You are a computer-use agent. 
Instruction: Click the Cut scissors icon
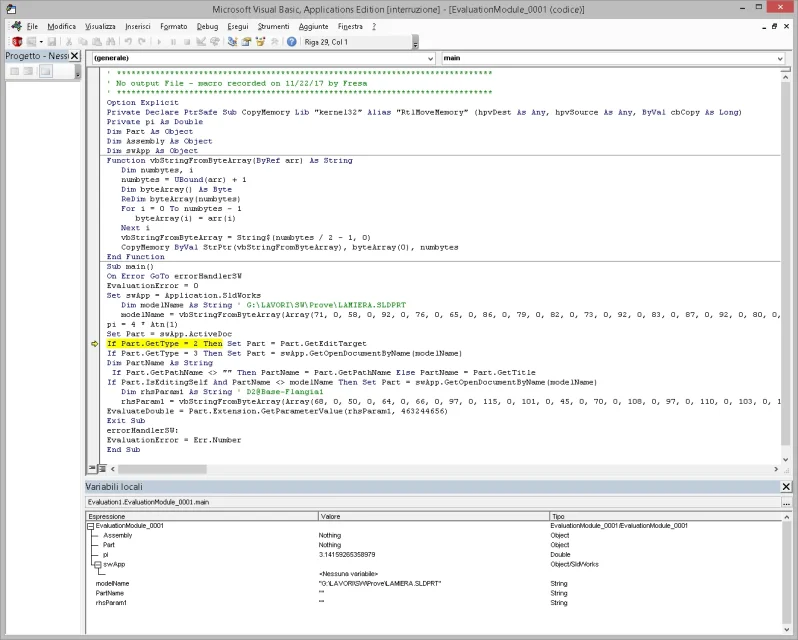[x=69, y=42]
